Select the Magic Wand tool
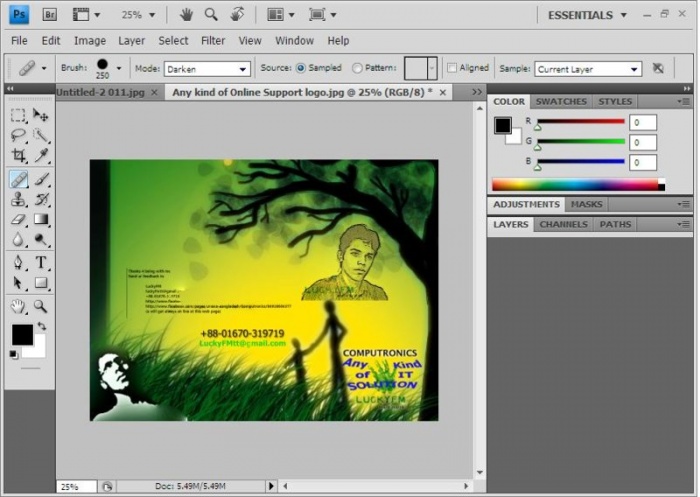 pos(41,135)
